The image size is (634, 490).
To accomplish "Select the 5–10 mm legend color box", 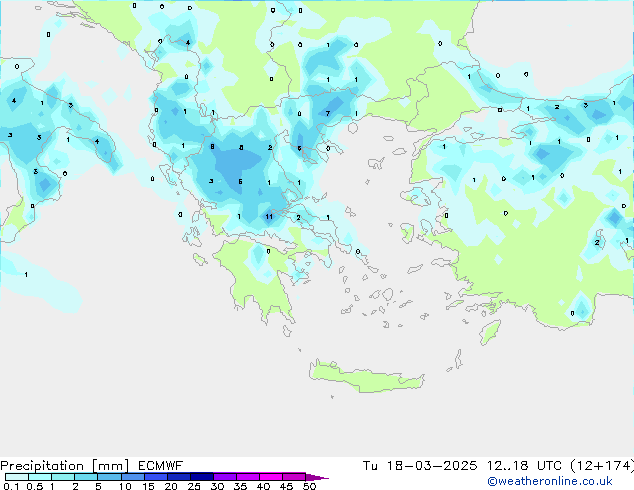I will pos(109,477).
